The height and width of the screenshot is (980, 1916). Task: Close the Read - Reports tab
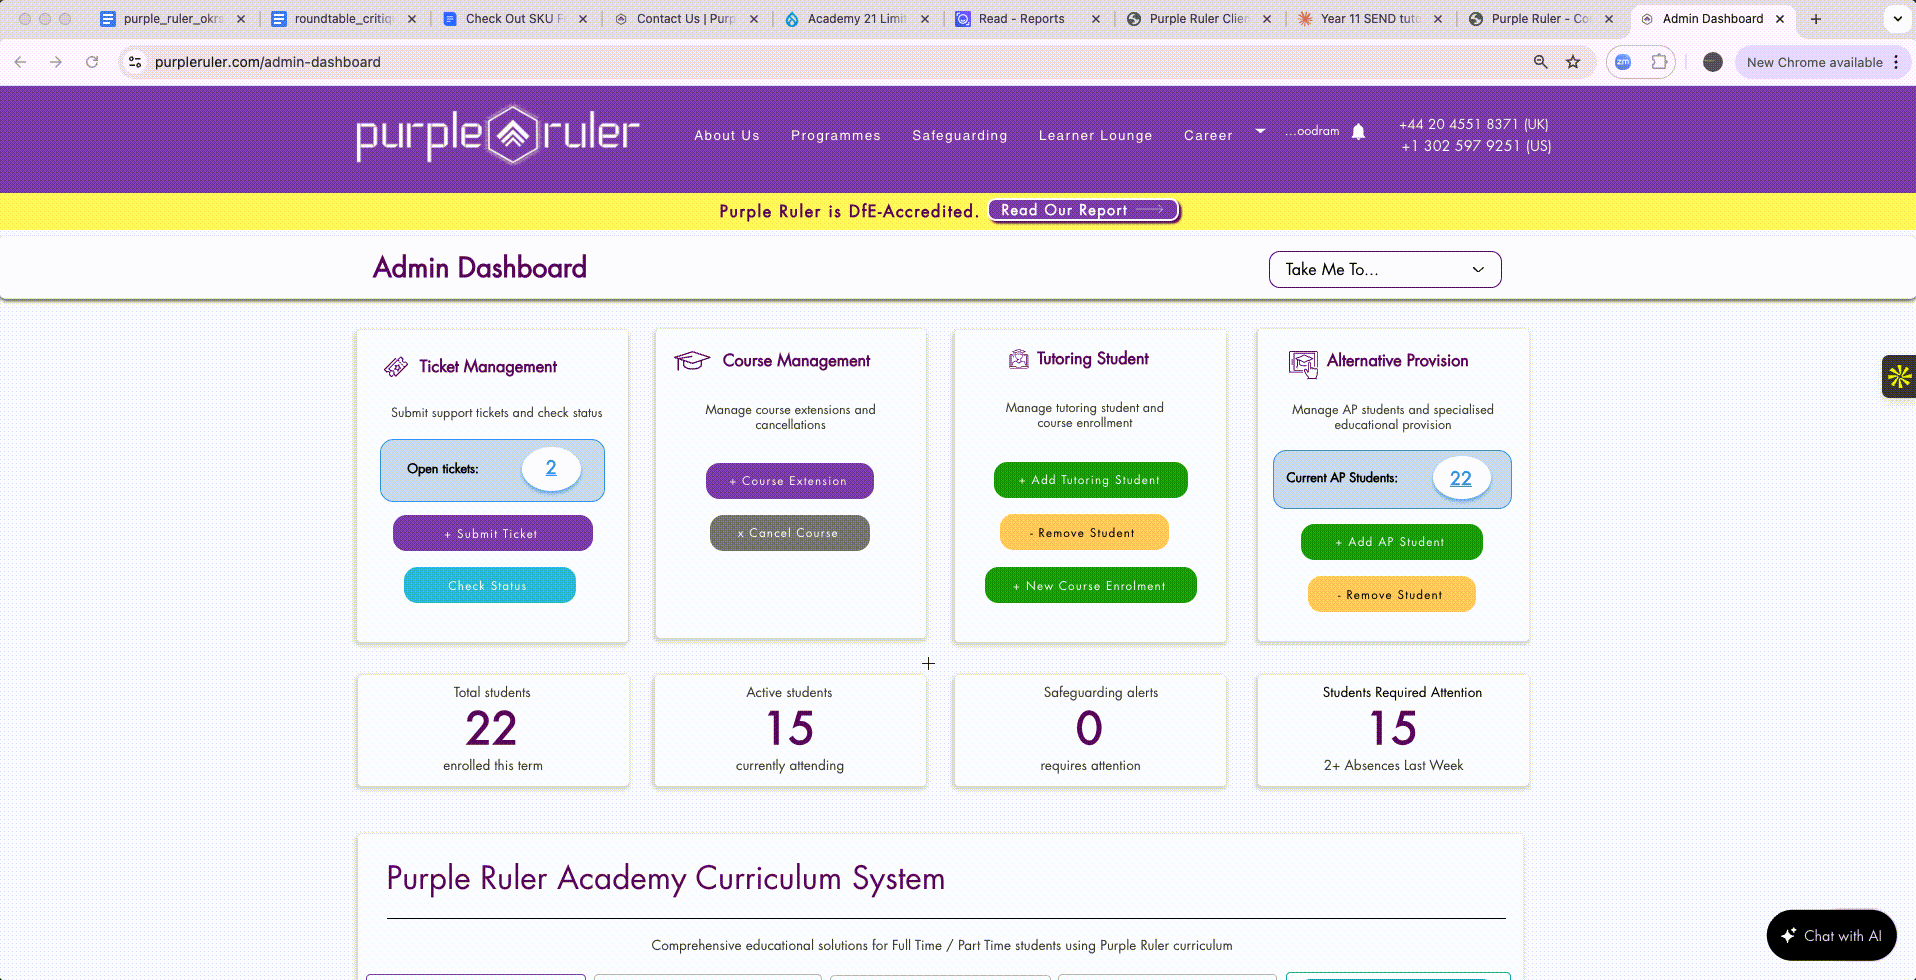pos(1096,19)
